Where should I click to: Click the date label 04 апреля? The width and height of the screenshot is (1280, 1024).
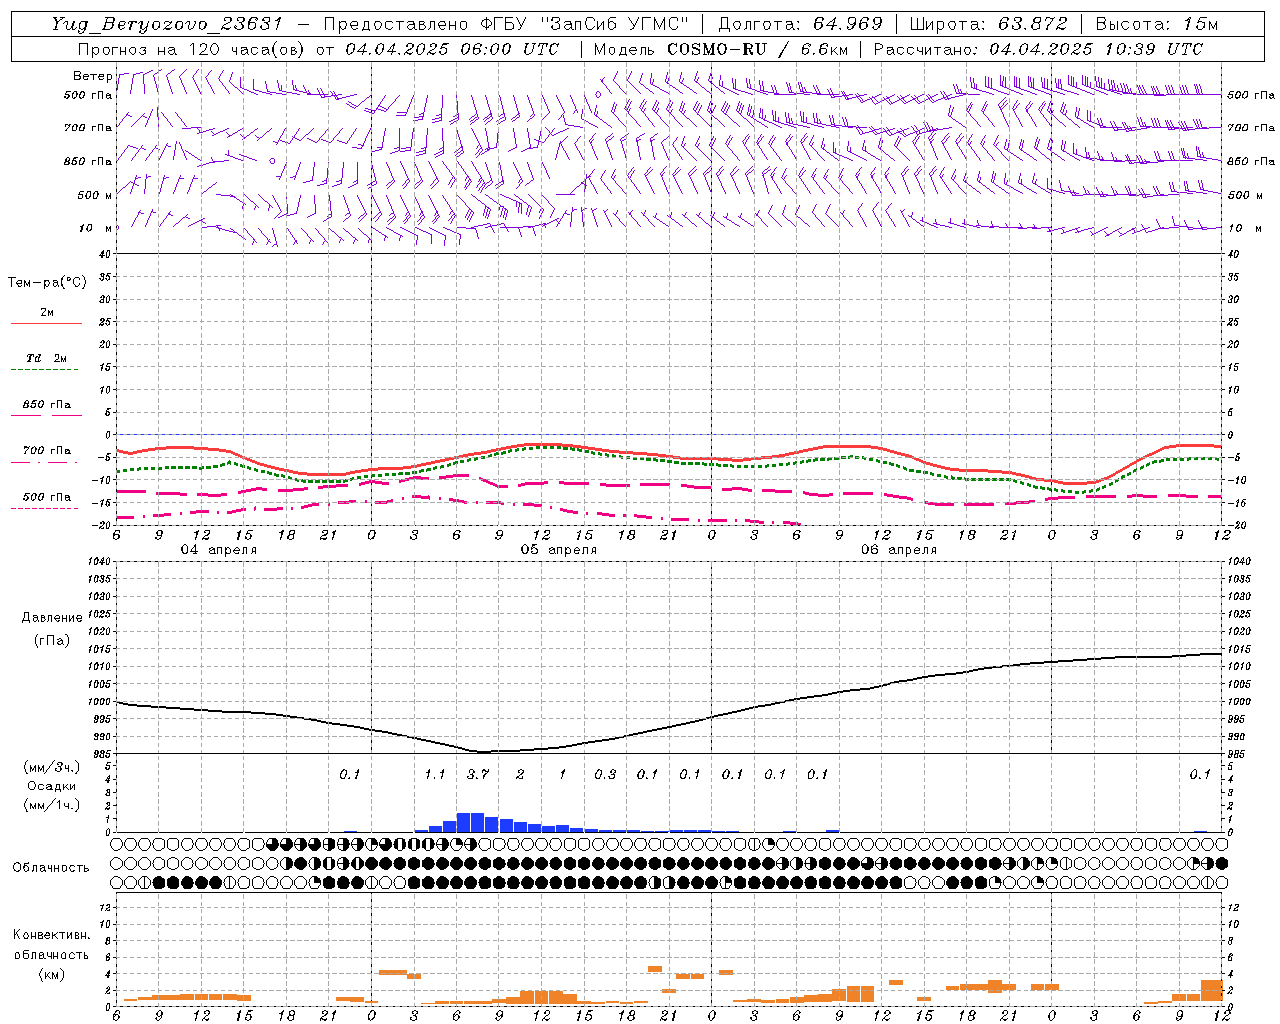coord(218,550)
